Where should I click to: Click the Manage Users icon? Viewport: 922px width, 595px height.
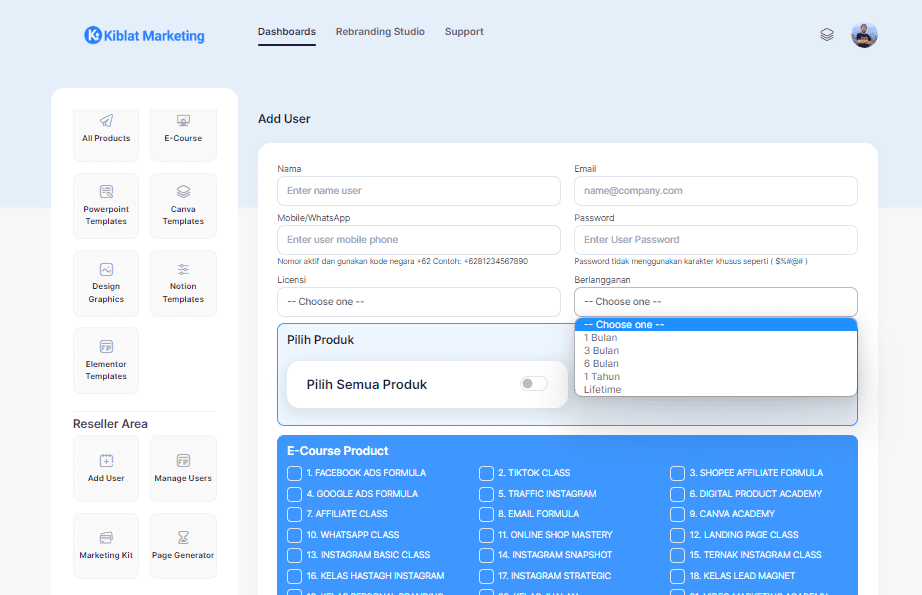point(183,460)
